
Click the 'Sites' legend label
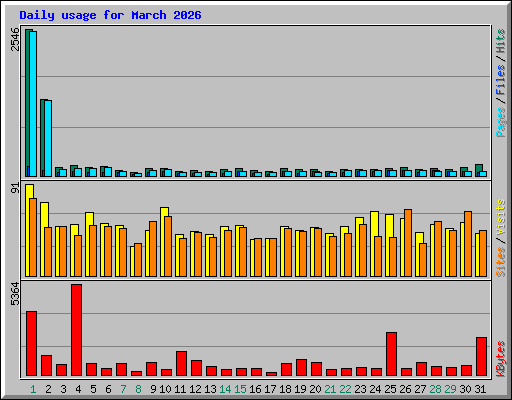[501, 262]
